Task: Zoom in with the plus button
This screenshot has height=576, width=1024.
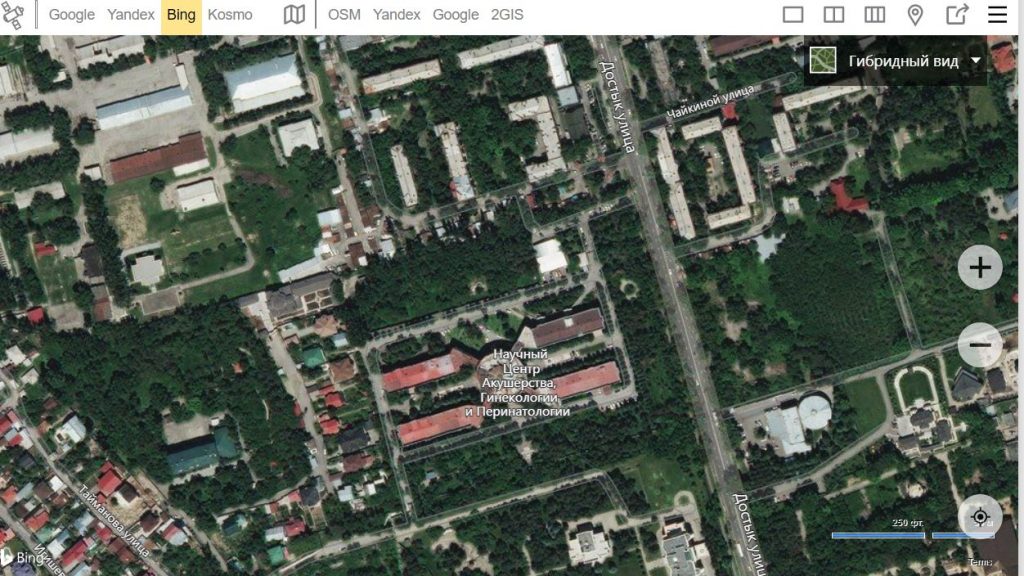Action: pos(980,267)
